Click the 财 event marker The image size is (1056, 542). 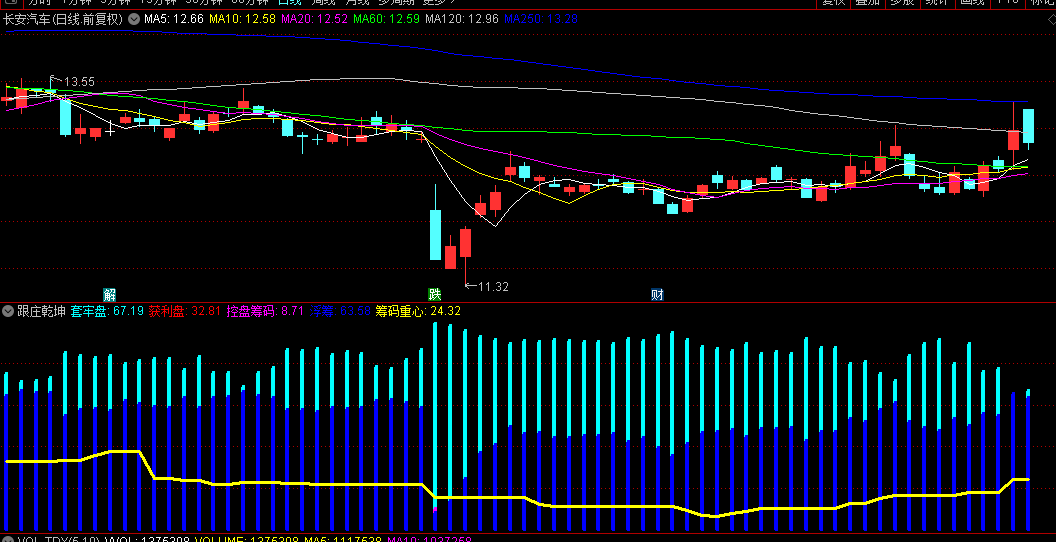(x=657, y=294)
